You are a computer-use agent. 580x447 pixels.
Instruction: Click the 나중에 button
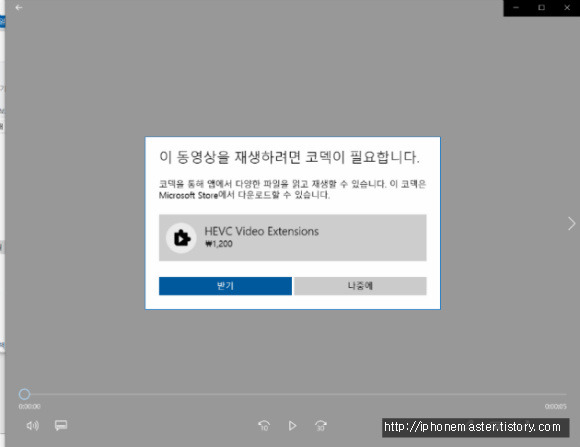pyautogui.click(x=360, y=286)
